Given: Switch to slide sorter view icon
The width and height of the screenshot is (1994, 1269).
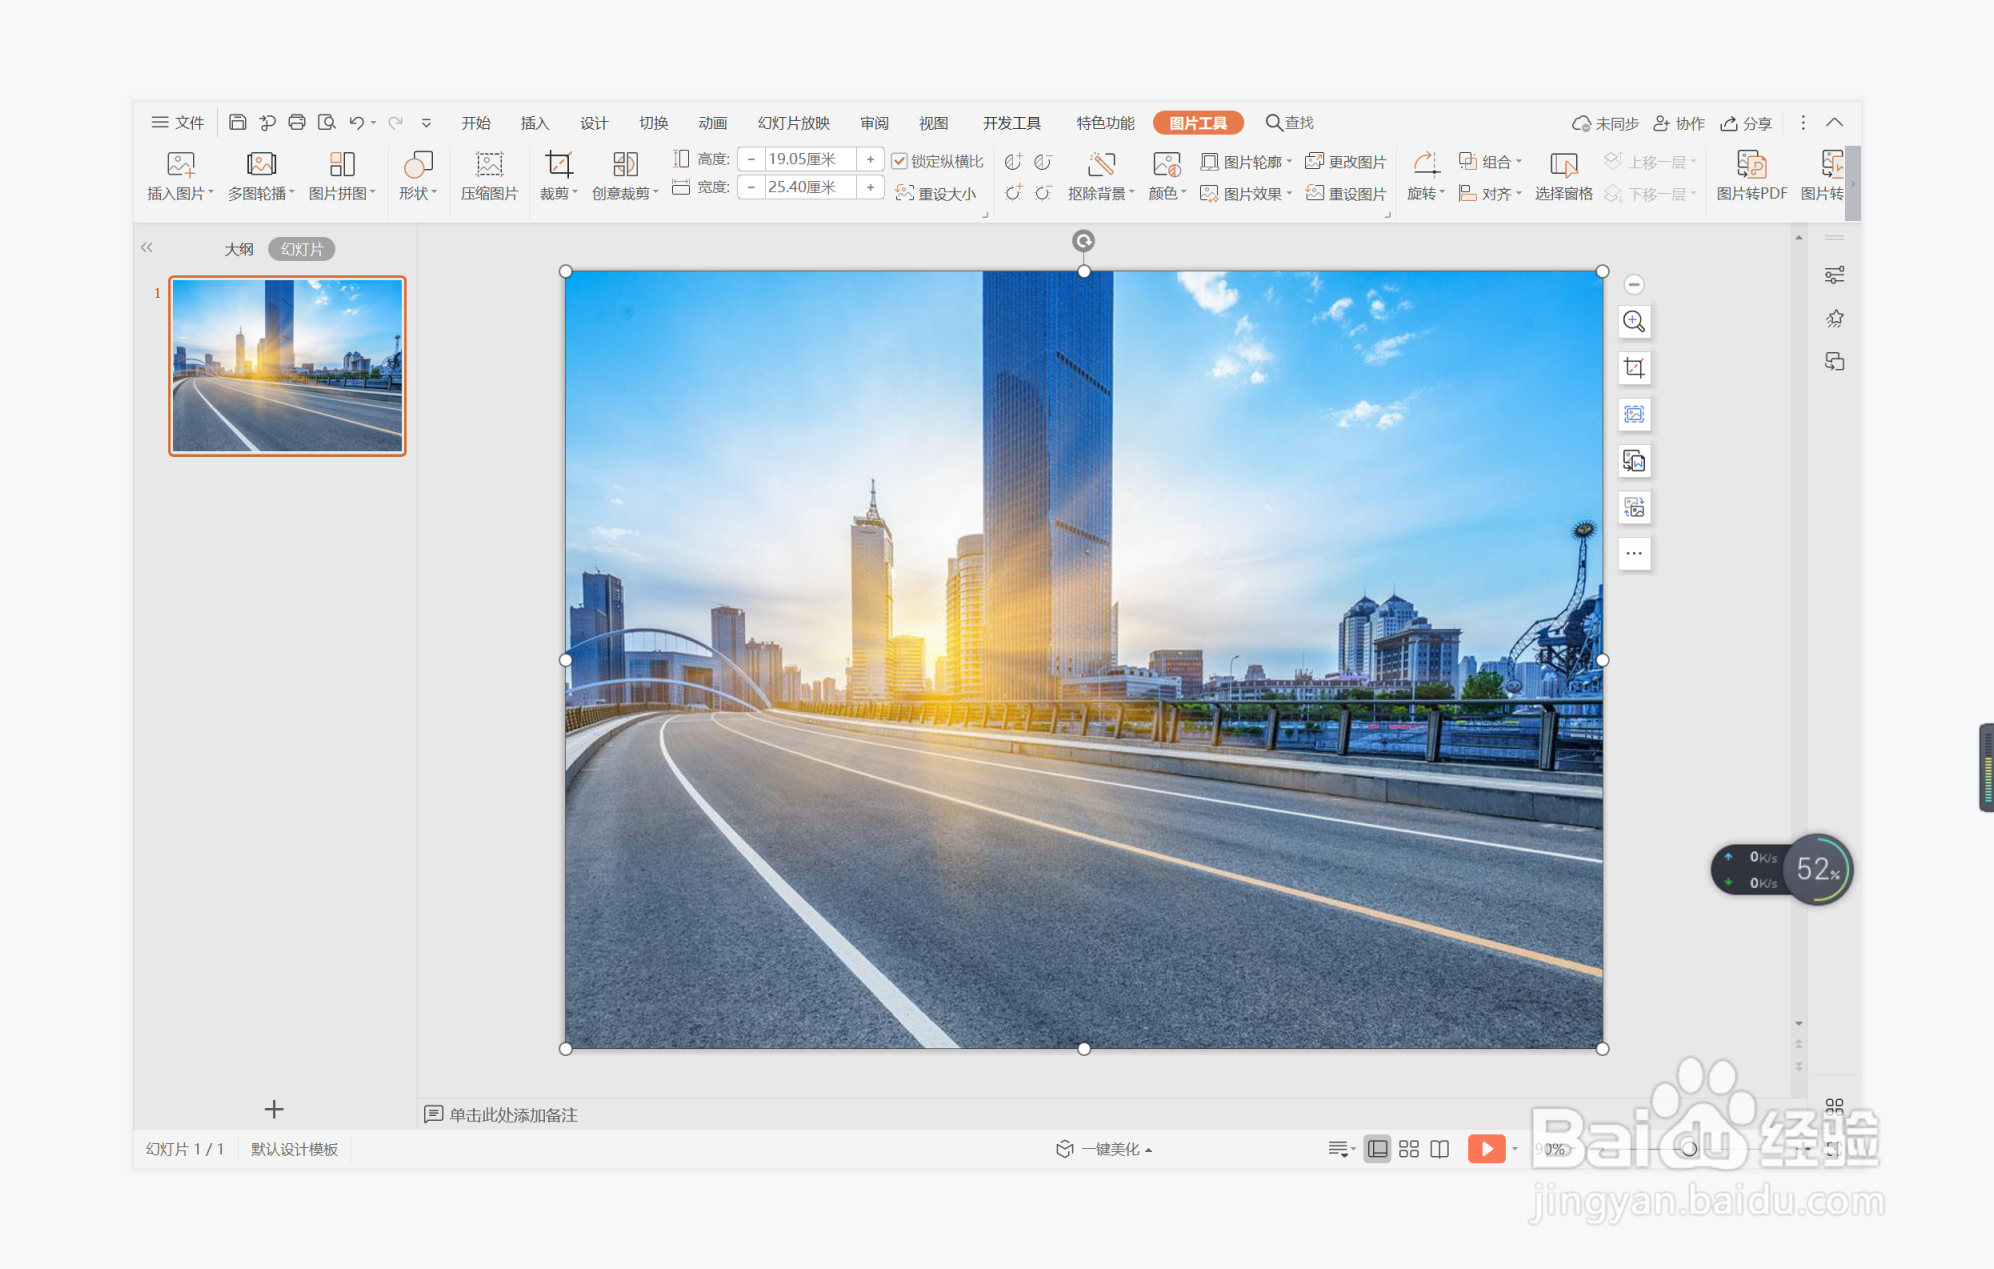Looking at the screenshot, I should pos(1409,1149).
